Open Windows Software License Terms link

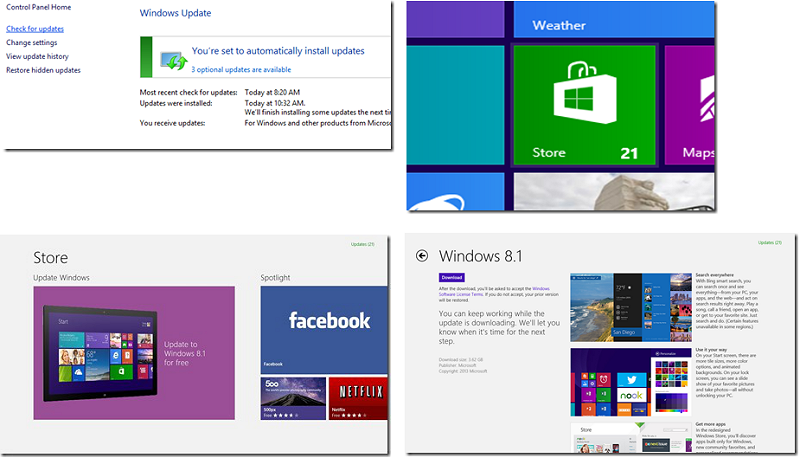(494, 291)
